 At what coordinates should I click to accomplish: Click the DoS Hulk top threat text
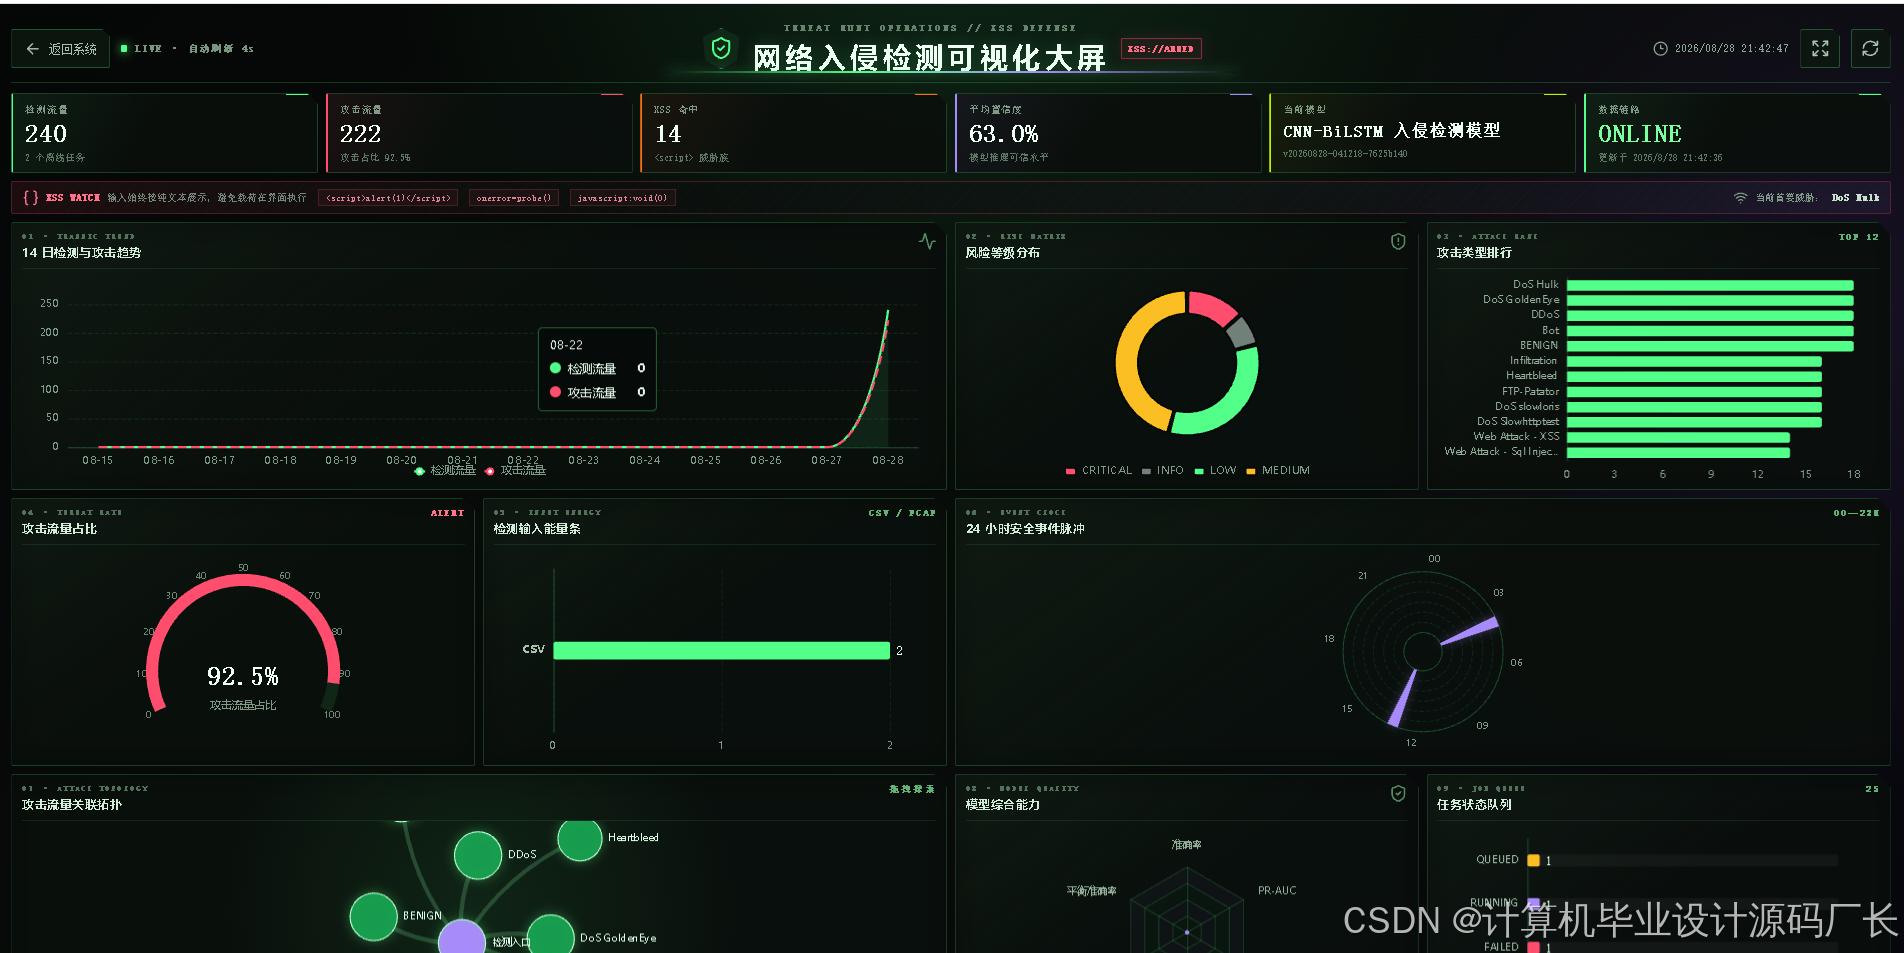pyautogui.click(x=1855, y=198)
